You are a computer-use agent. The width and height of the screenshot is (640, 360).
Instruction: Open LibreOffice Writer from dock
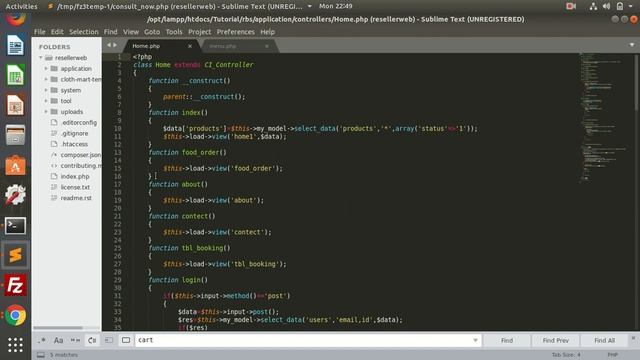(15, 45)
